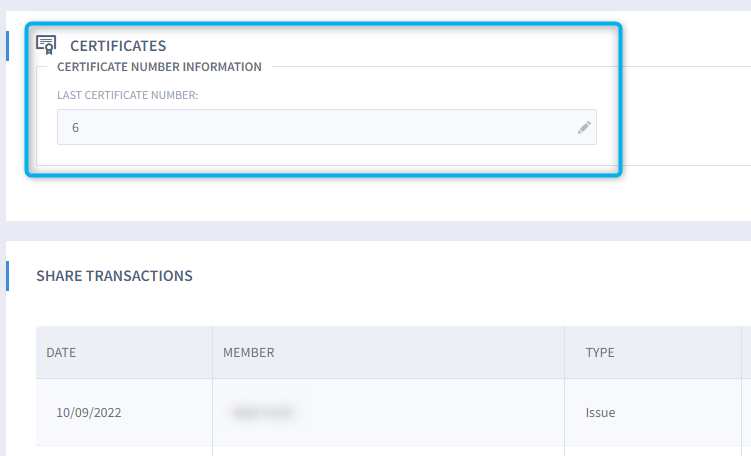The image size is (751, 456).
Task: Click the column divider between Date and Member
Action: click(212, 353)
